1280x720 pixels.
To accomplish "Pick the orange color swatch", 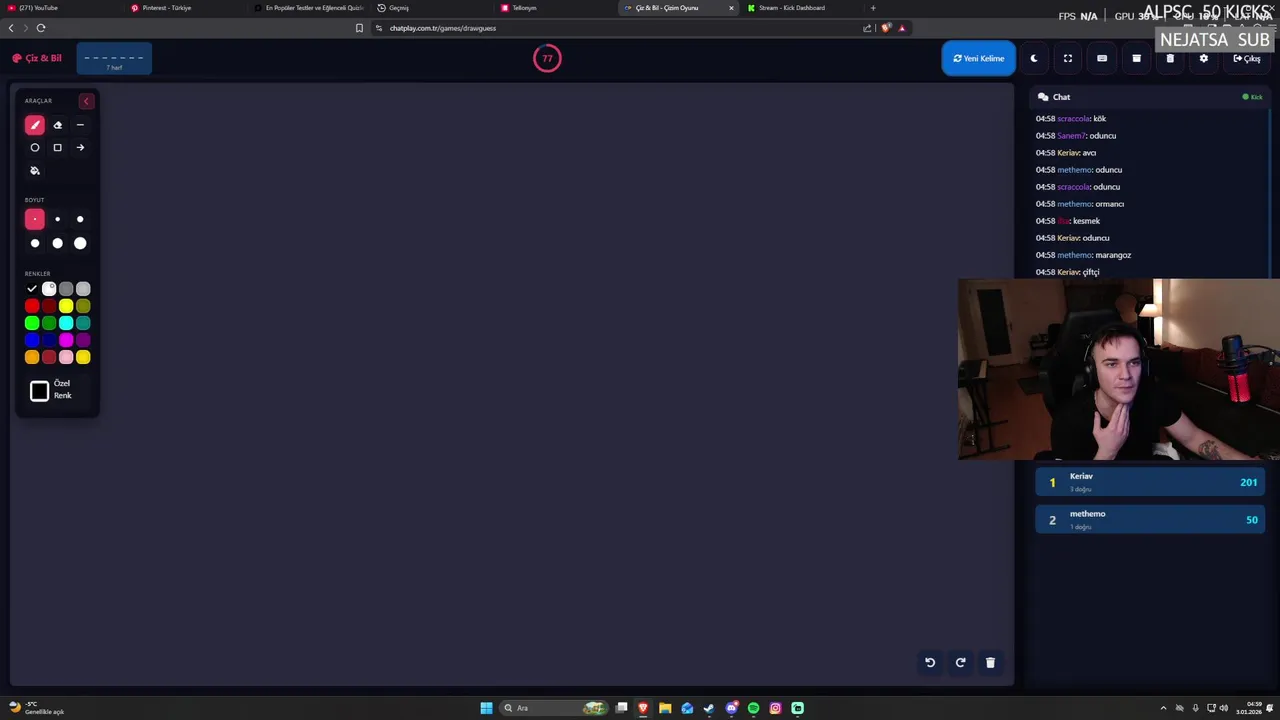I will [x=32, y=357].
